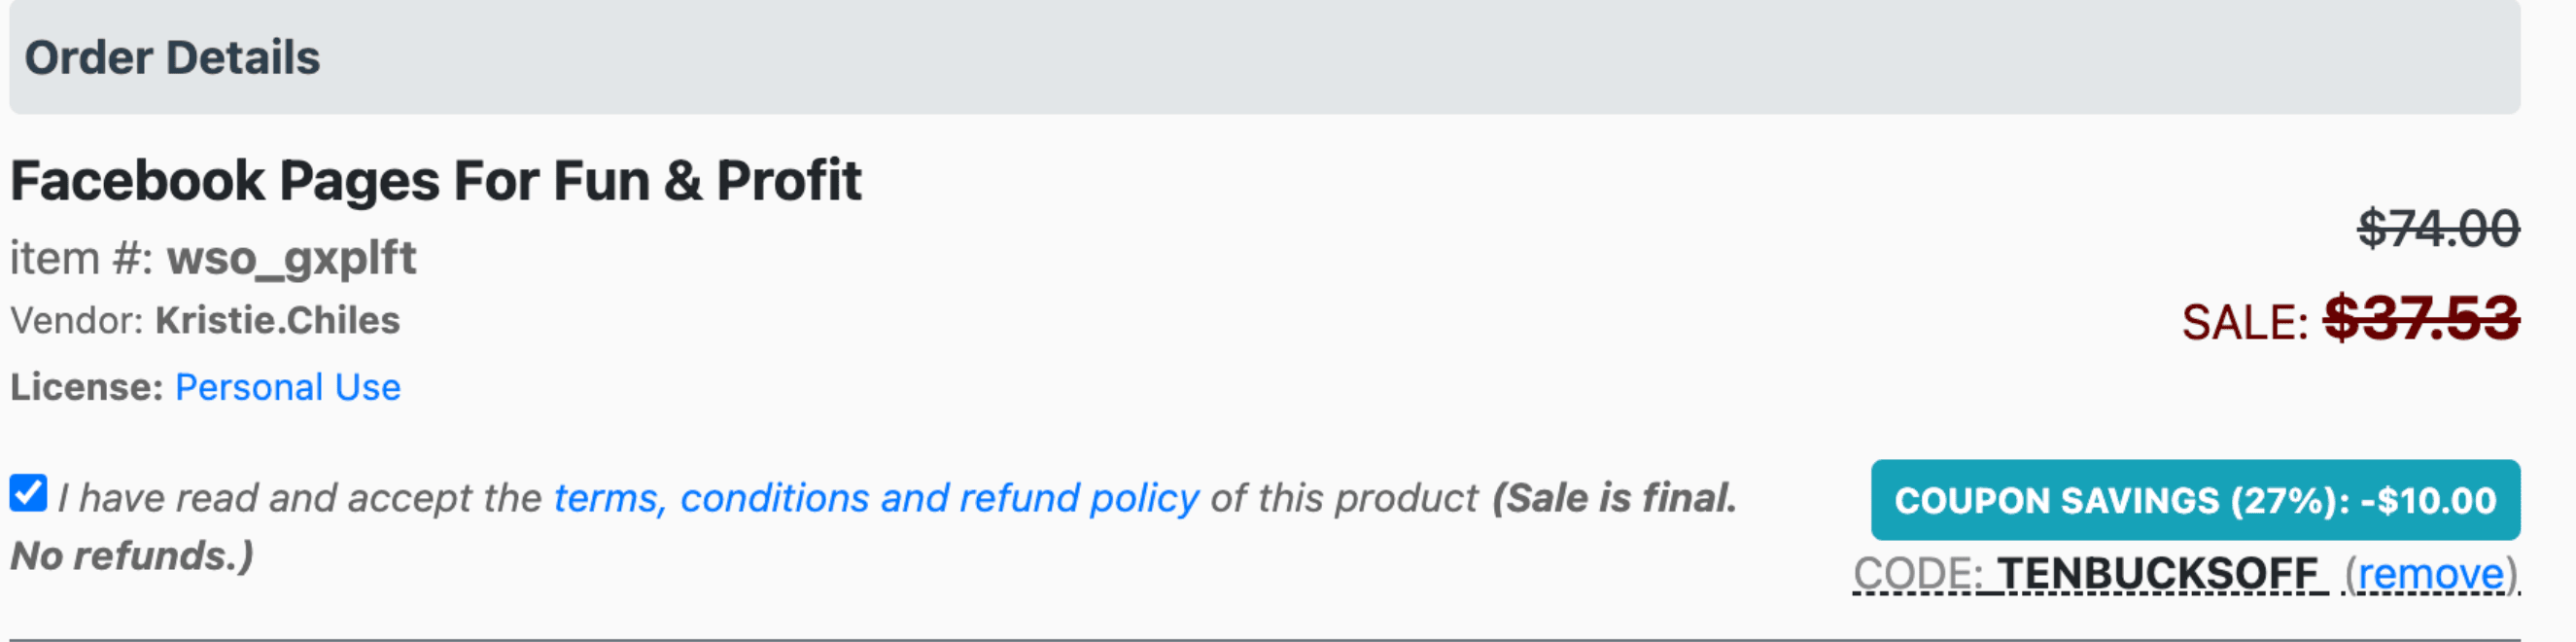Image resolution: width=2576 pixels, height=642 pixels.
Task: Toggle the terms acceptance checkbox
Action: tap(28, 493)
